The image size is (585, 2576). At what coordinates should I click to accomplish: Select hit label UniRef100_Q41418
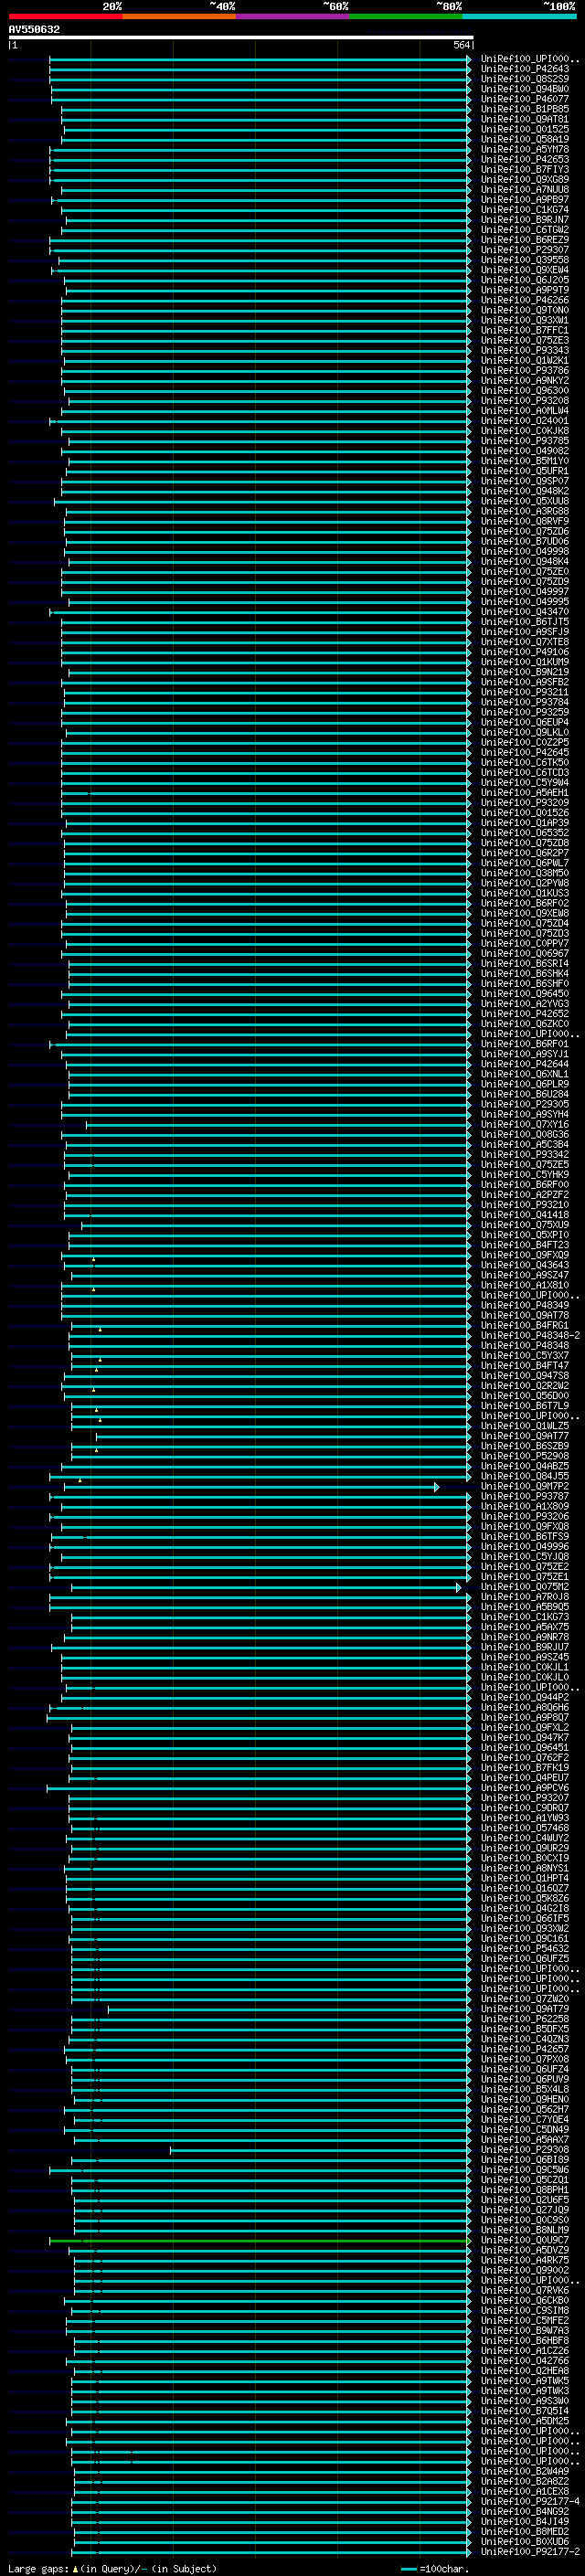(x=525, y=1215)
